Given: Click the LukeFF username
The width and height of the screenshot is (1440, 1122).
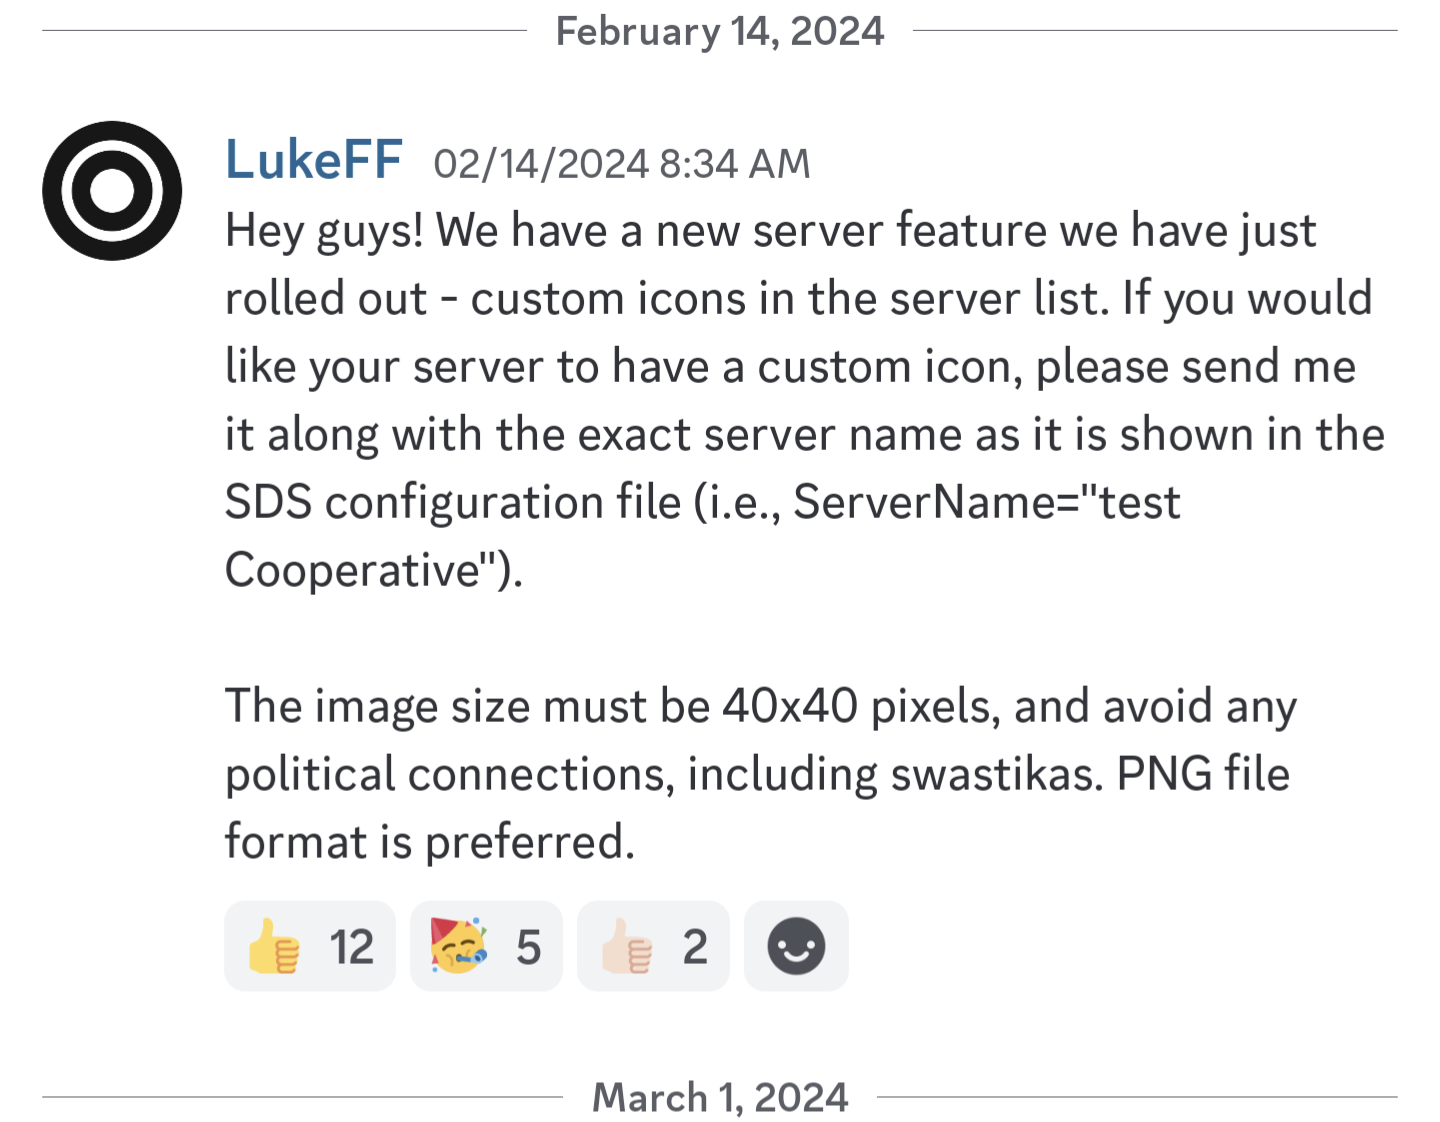Looking at the screenshot, I should (x=314, y=160).
